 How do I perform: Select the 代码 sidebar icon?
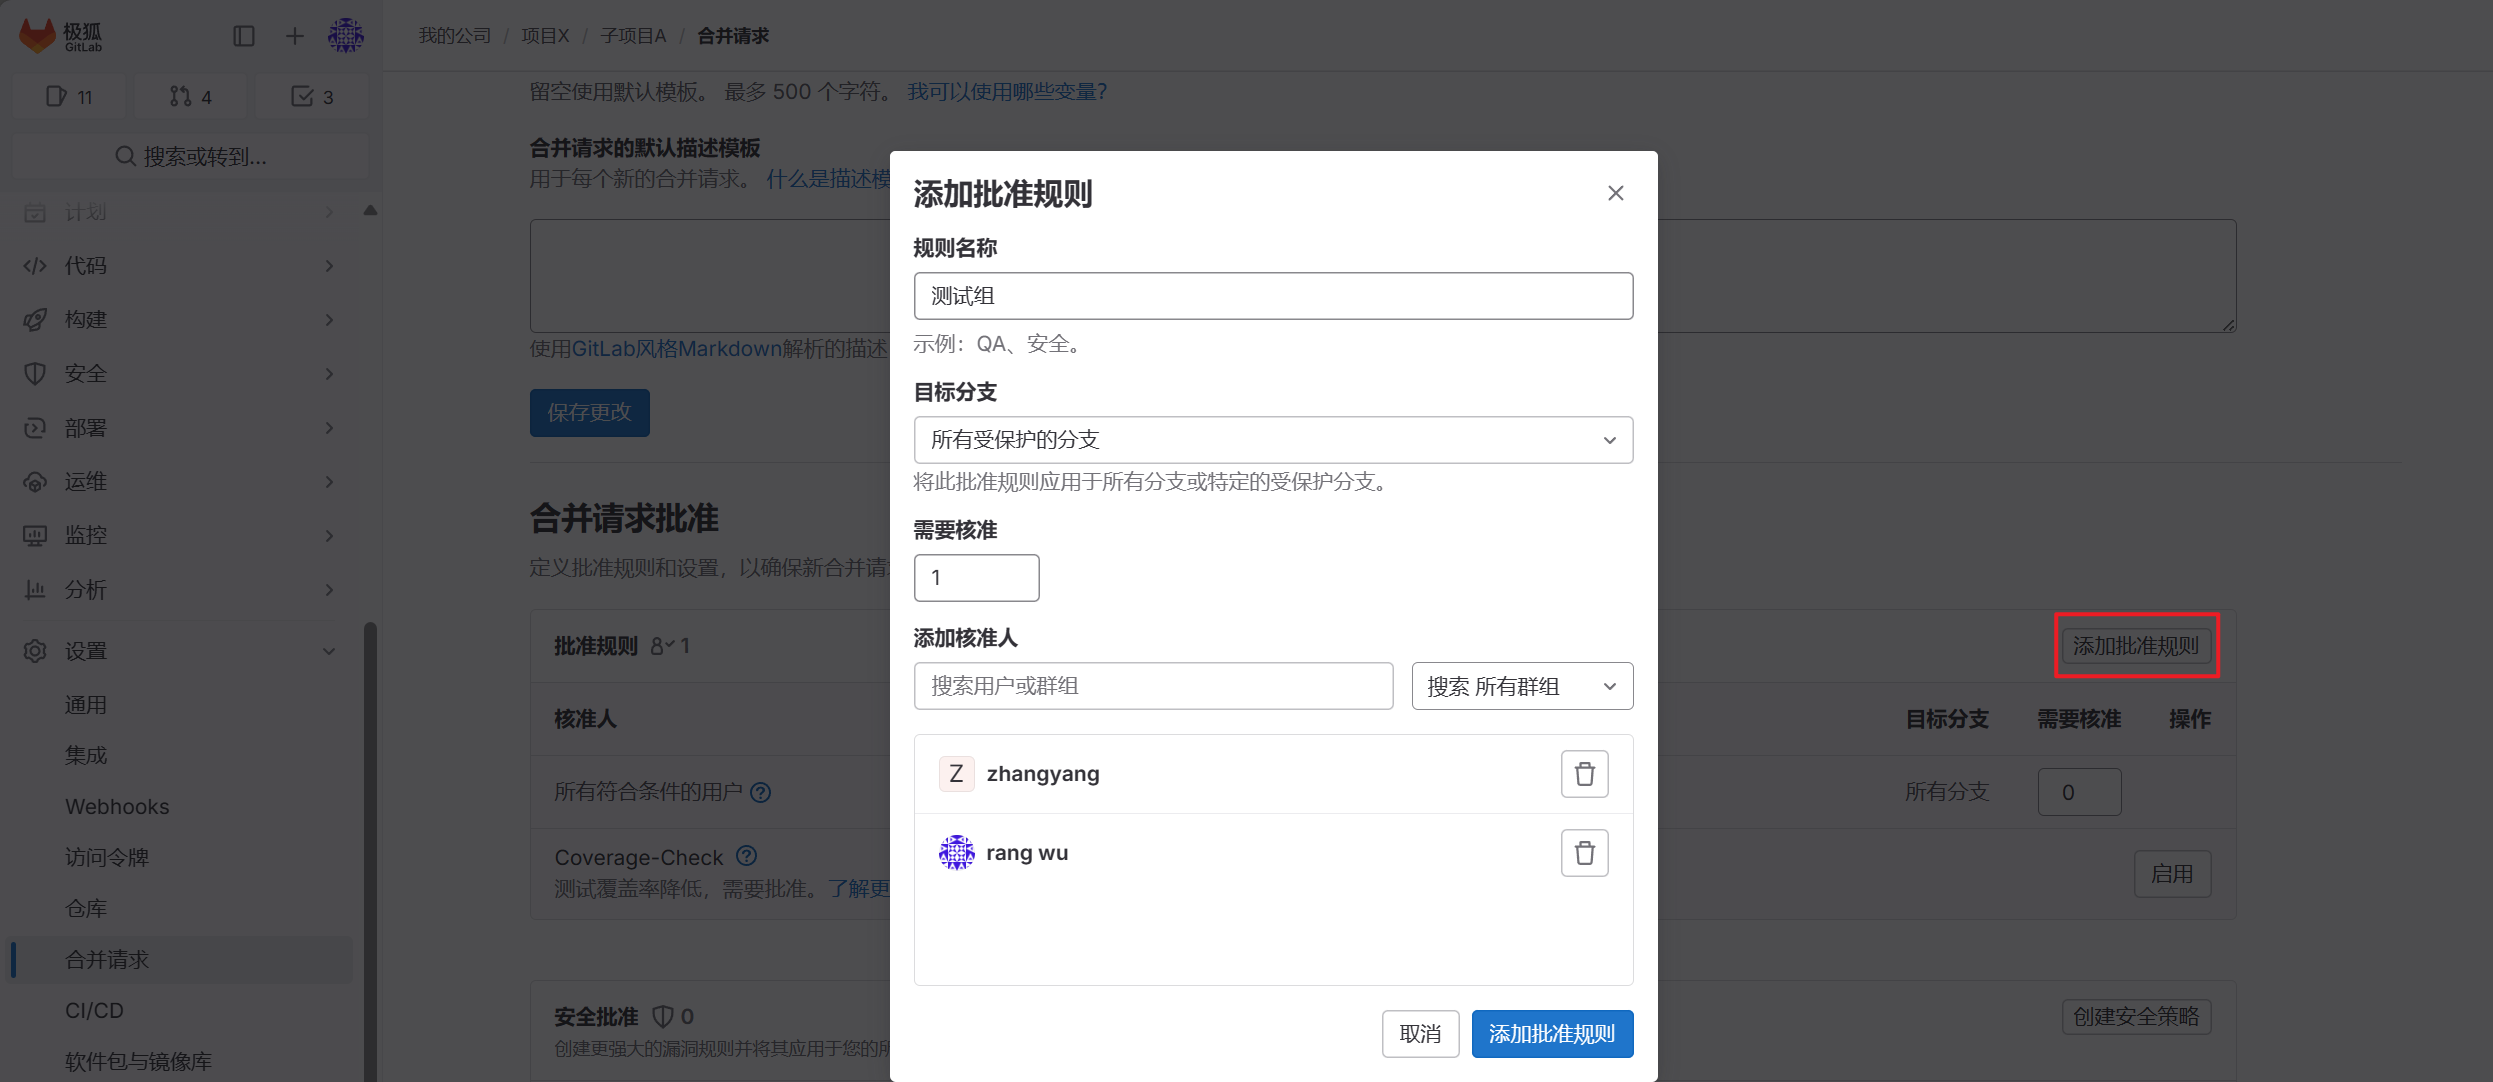tap(35, 265)
